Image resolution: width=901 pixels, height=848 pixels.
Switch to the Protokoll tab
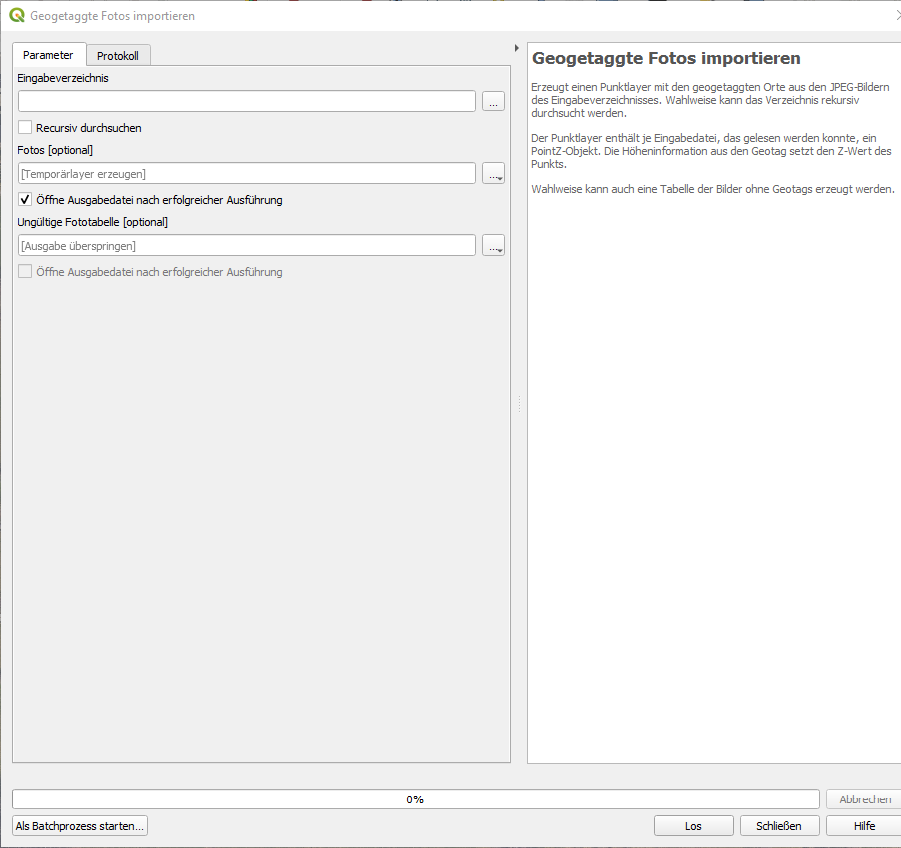[x=118, y=56]
